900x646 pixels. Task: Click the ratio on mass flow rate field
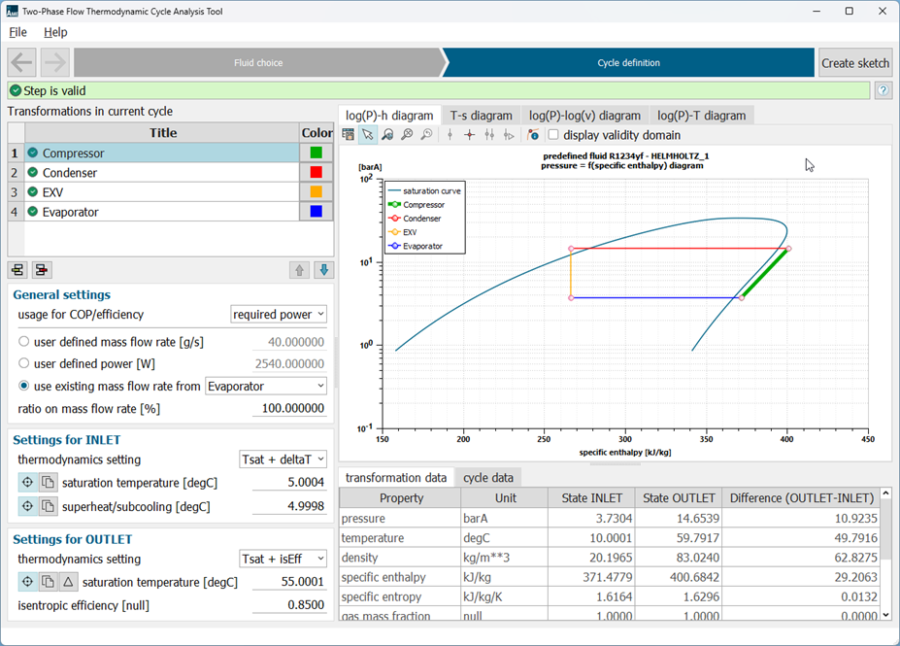(x=290, y=408)
